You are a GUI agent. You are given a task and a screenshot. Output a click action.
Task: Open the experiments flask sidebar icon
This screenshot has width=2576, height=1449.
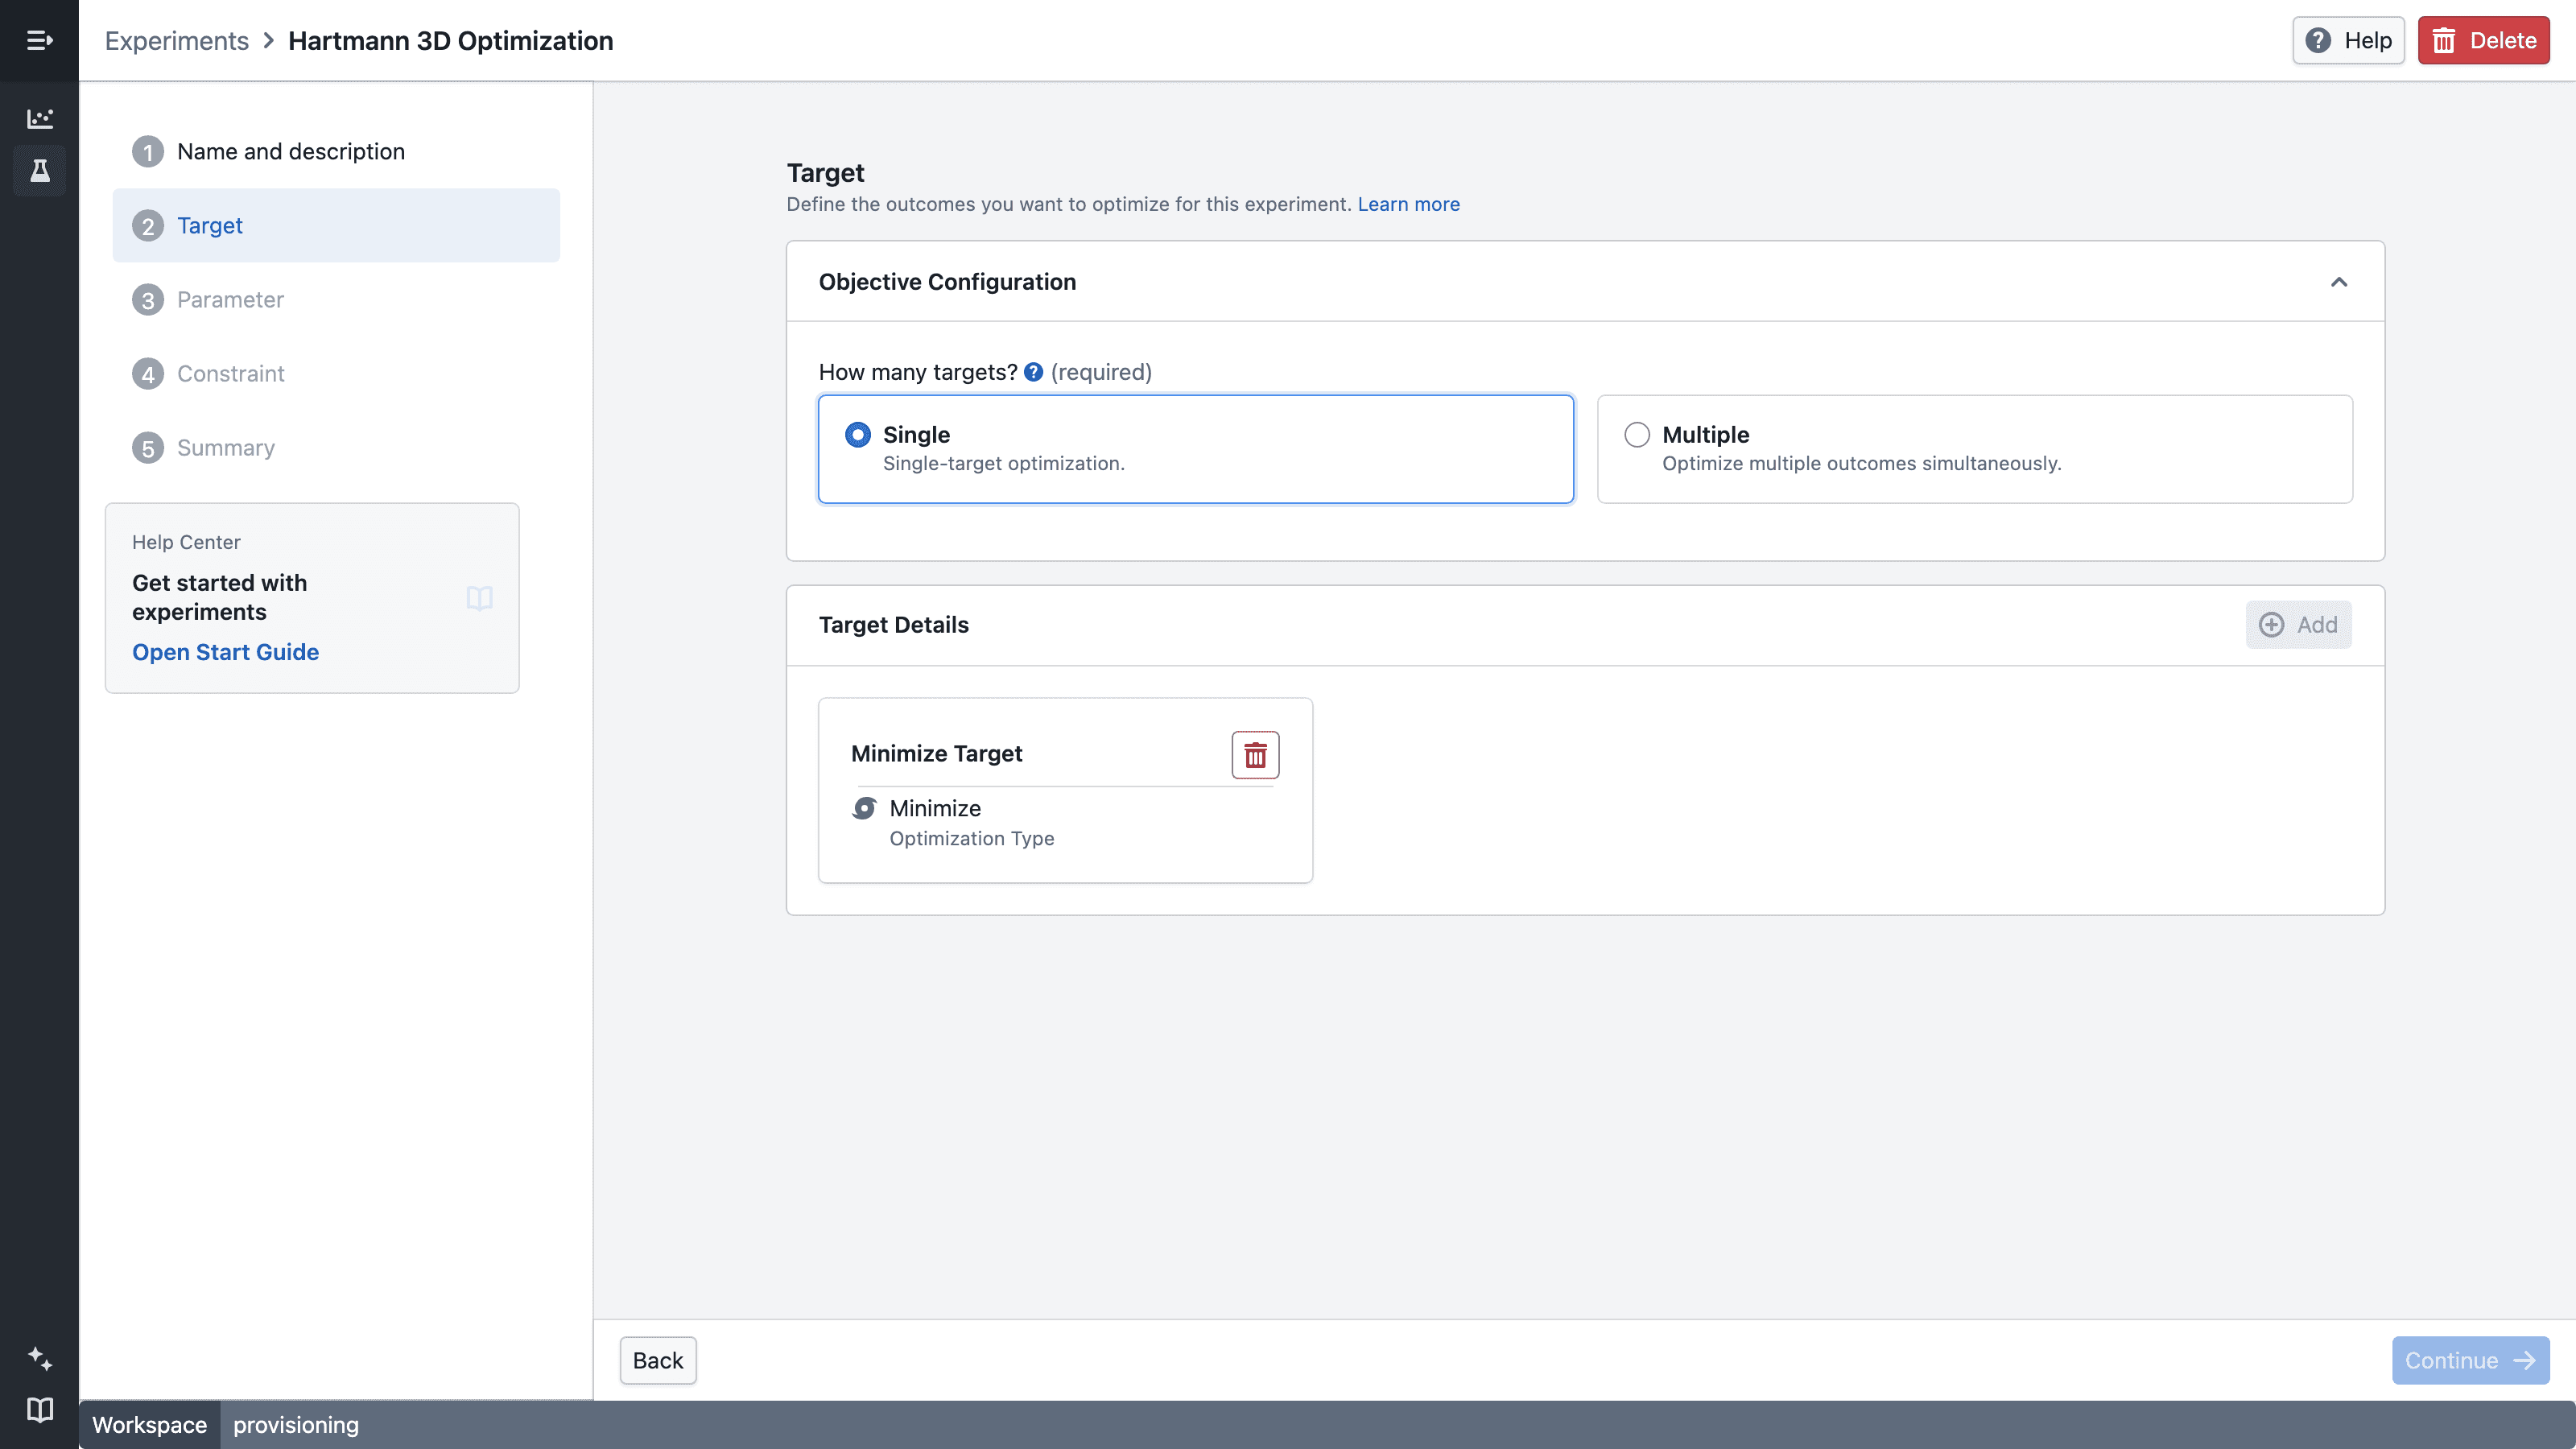tap(39, 171)
